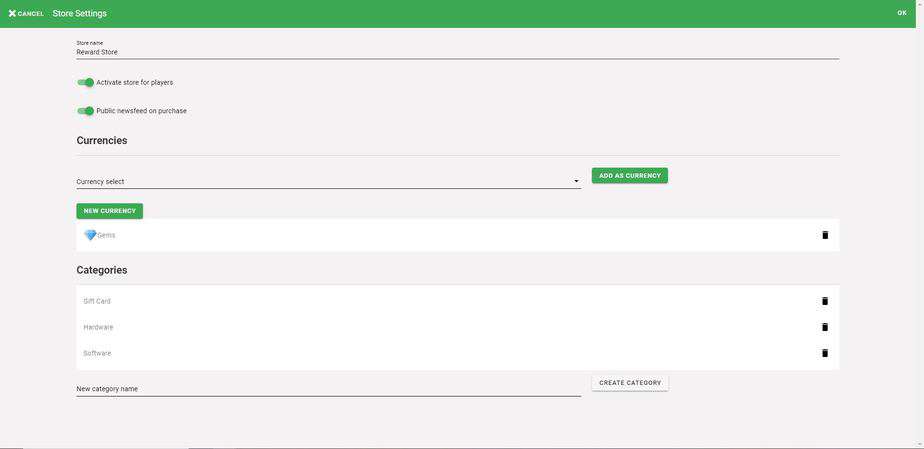This screenshot has width=924, height=449.
Task: Click the Store name input field
Action: [458, 52]
